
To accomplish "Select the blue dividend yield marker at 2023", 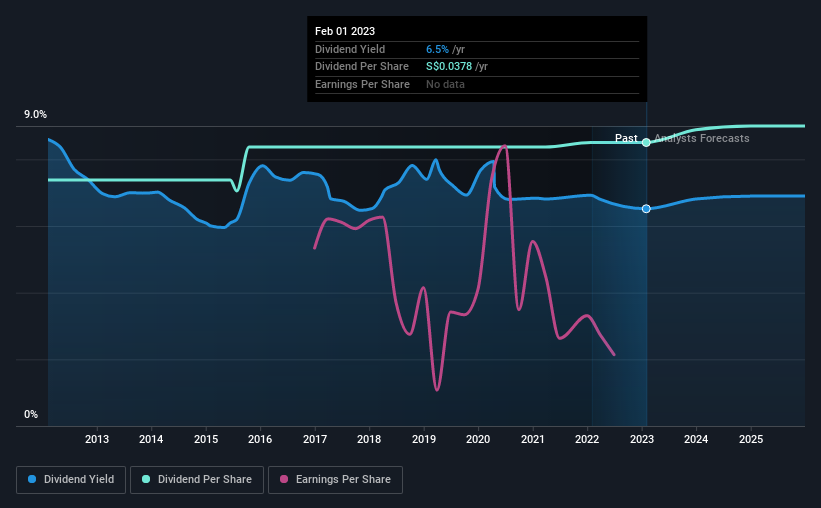I will pyautogui.click(x=646, y=208).
